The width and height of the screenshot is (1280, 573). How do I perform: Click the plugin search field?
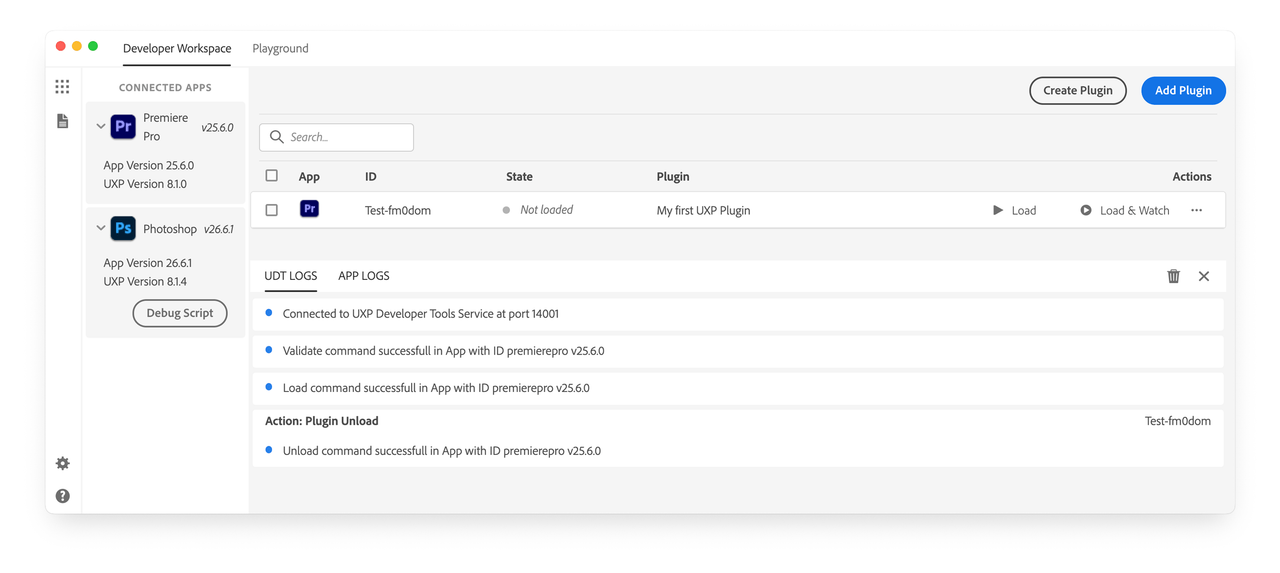pos(345,137)
